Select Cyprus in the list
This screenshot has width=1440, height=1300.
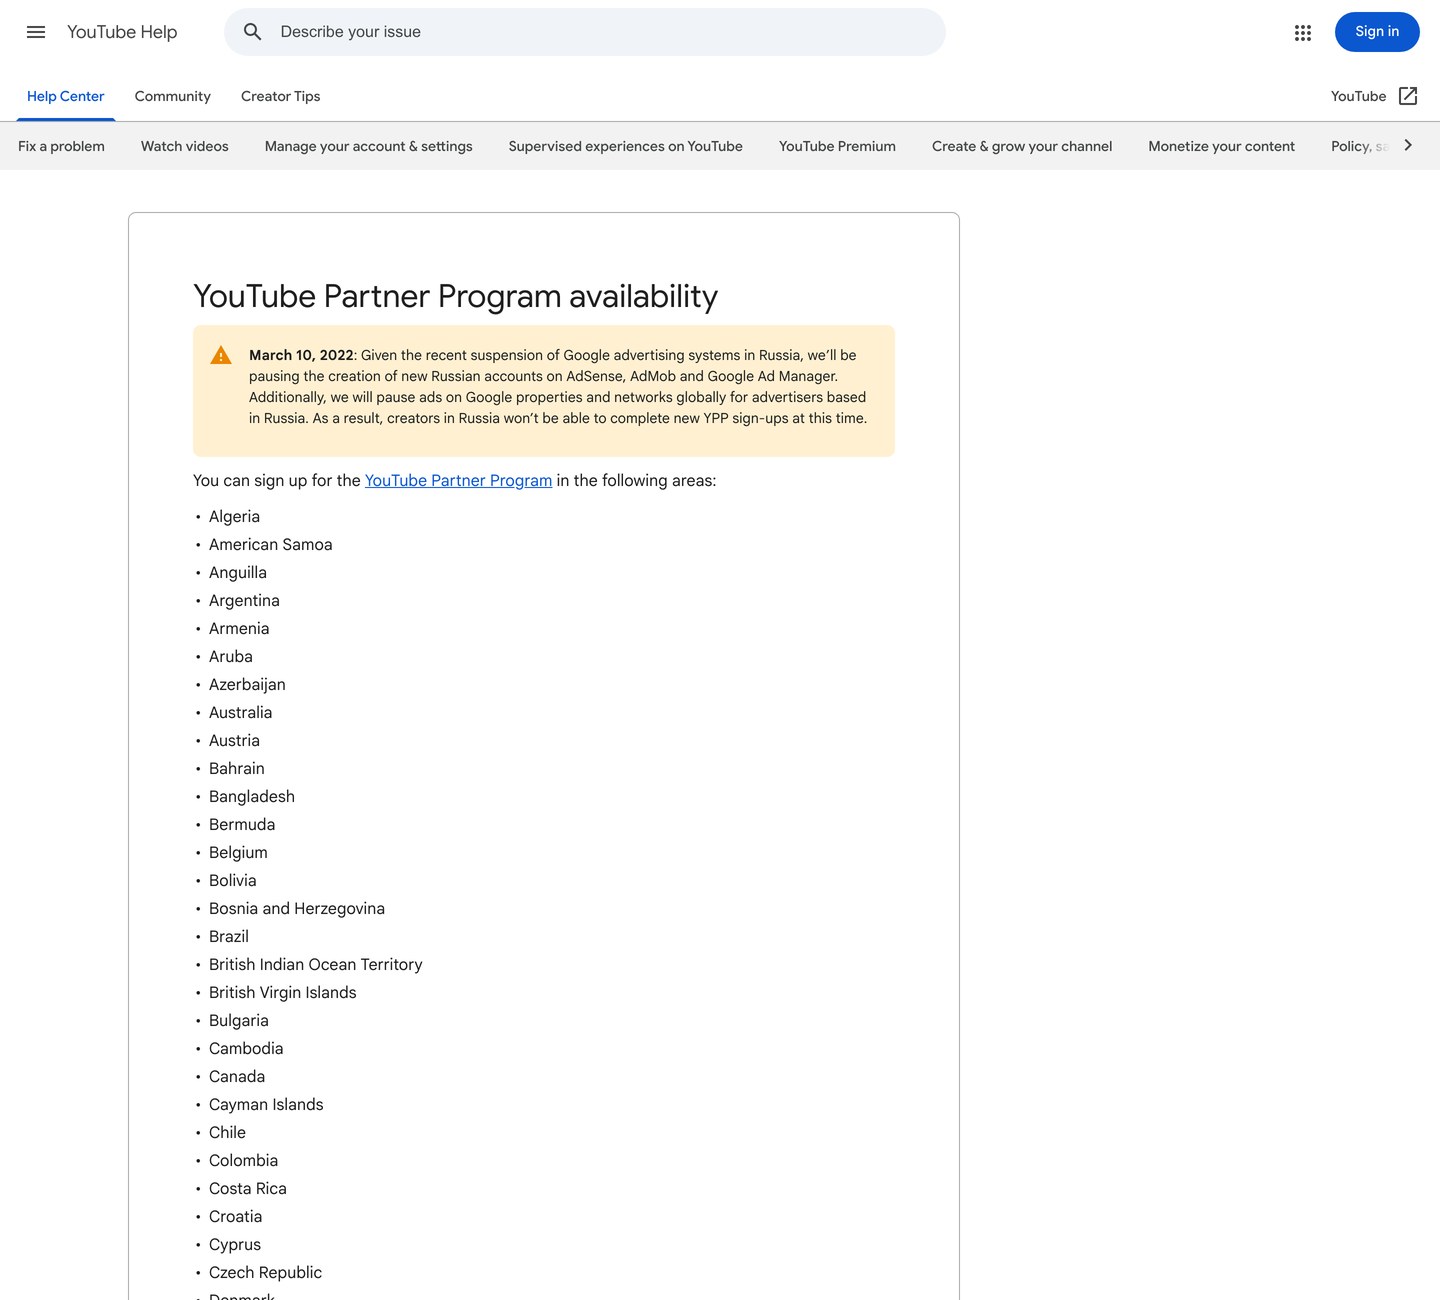tap(235, 1244)
